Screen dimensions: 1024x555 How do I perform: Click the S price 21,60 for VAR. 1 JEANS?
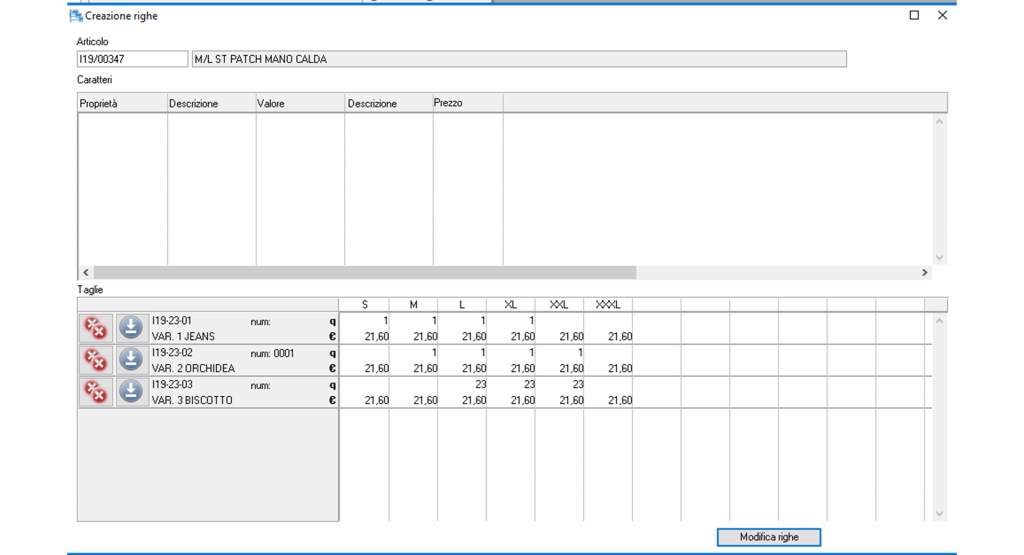[377, 337]
